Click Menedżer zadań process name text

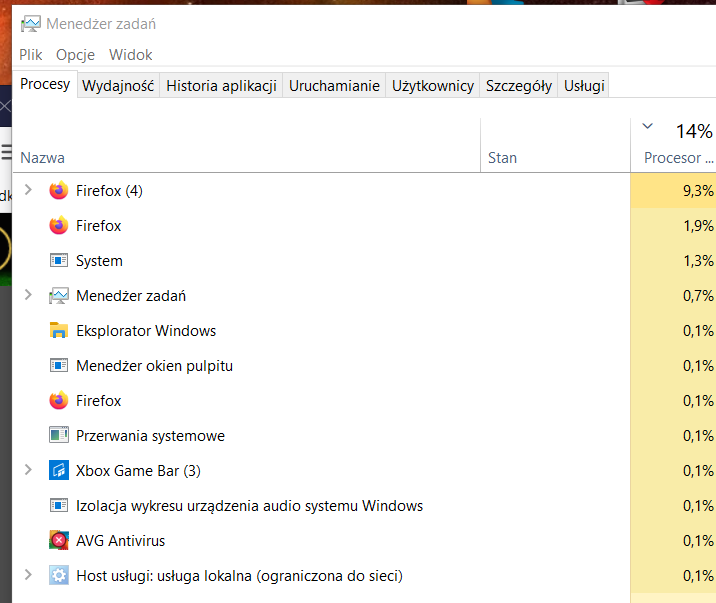click(x=131, y=296)
